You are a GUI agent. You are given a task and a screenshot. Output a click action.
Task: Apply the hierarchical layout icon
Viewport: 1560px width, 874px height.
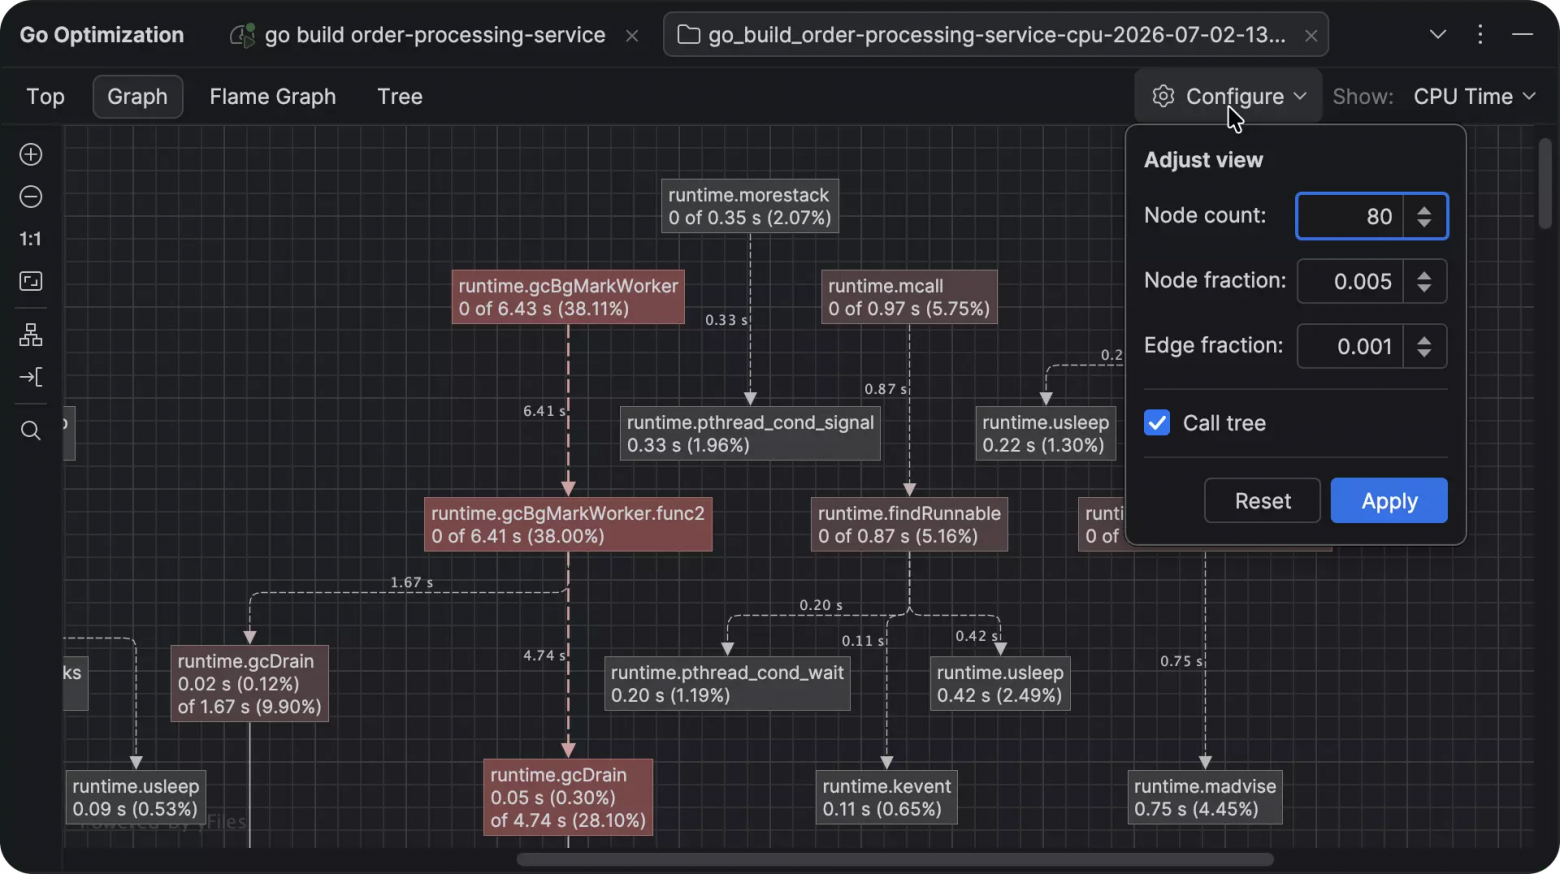click(31, 335)
